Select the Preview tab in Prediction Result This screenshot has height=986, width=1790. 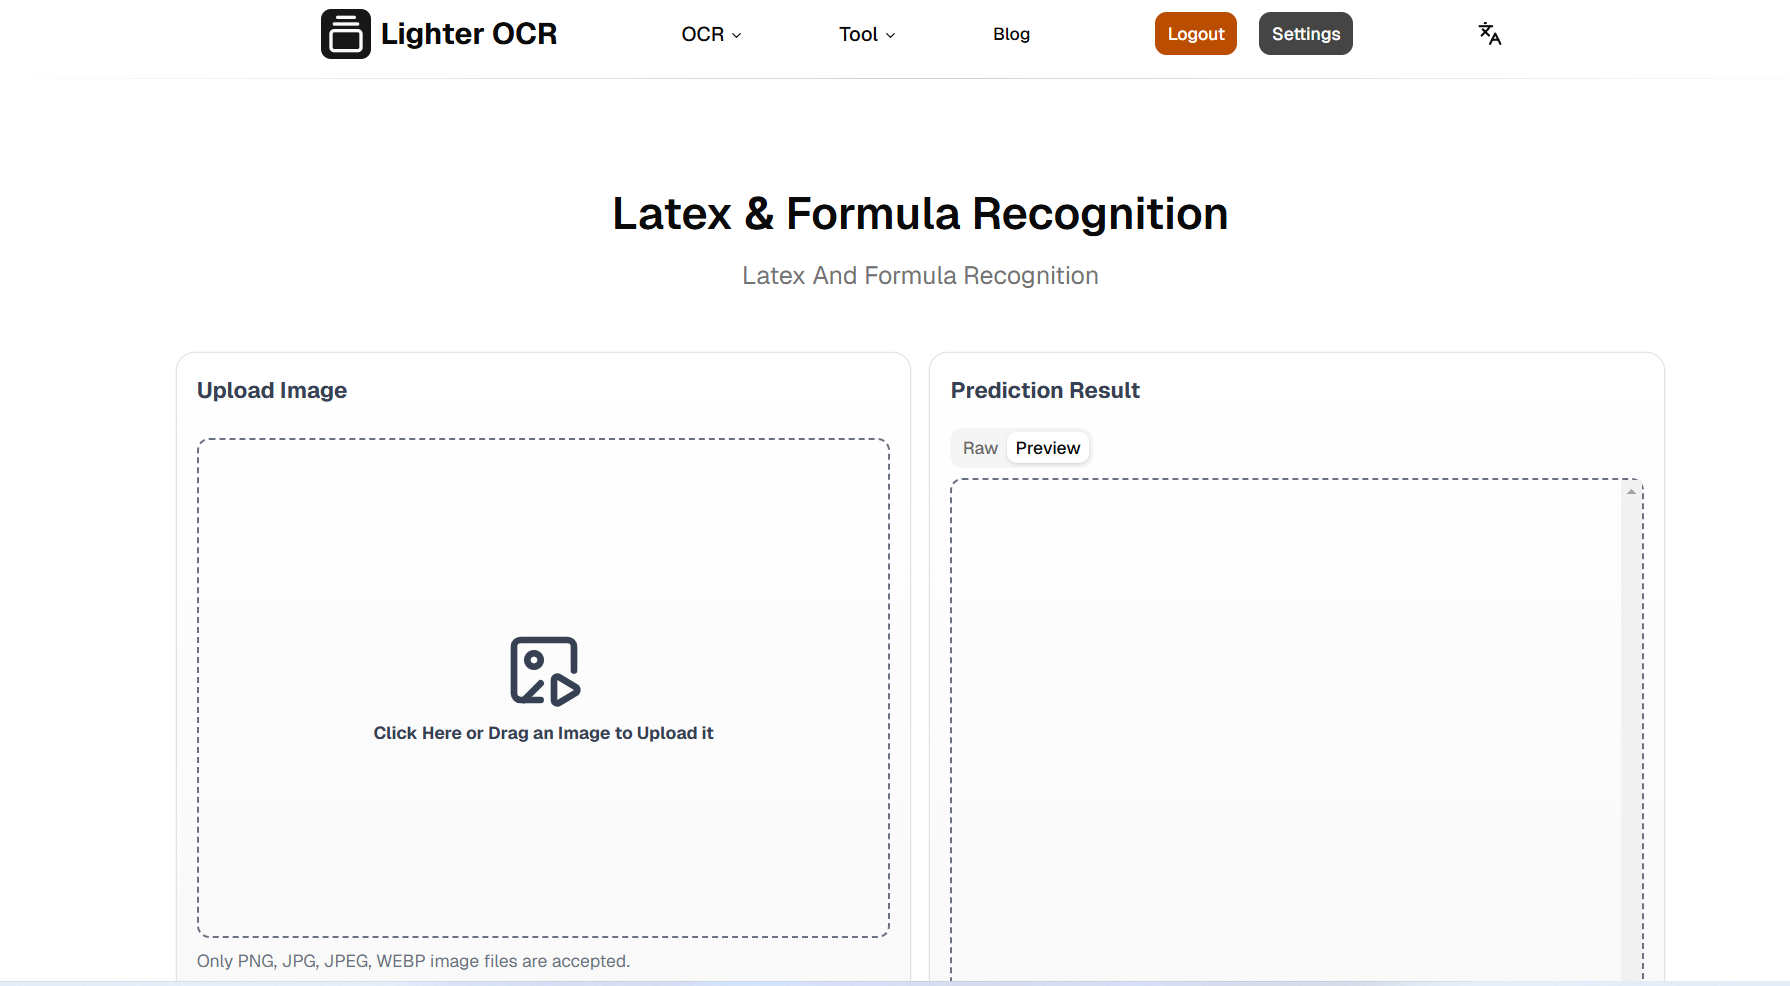[x=1047, y=448]
